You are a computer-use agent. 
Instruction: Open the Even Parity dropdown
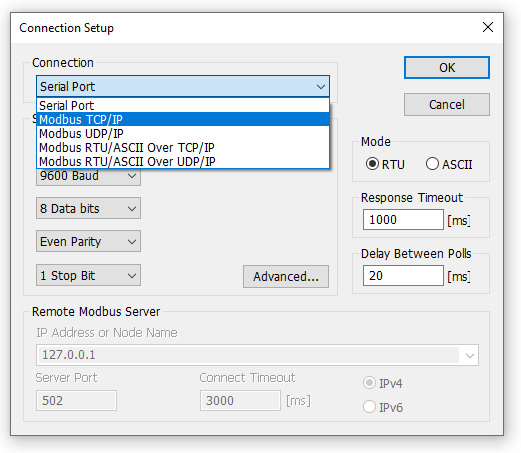[88, 241]
